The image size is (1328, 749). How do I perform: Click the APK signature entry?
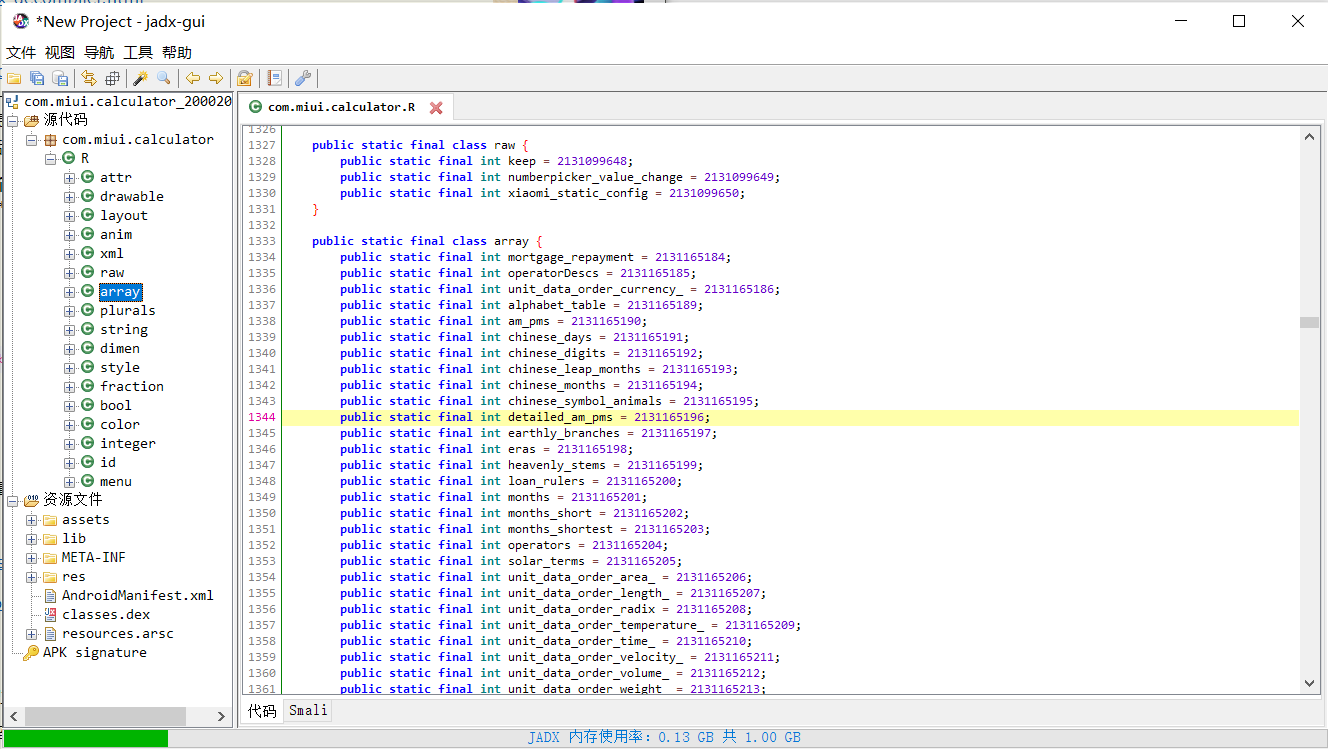94,652
